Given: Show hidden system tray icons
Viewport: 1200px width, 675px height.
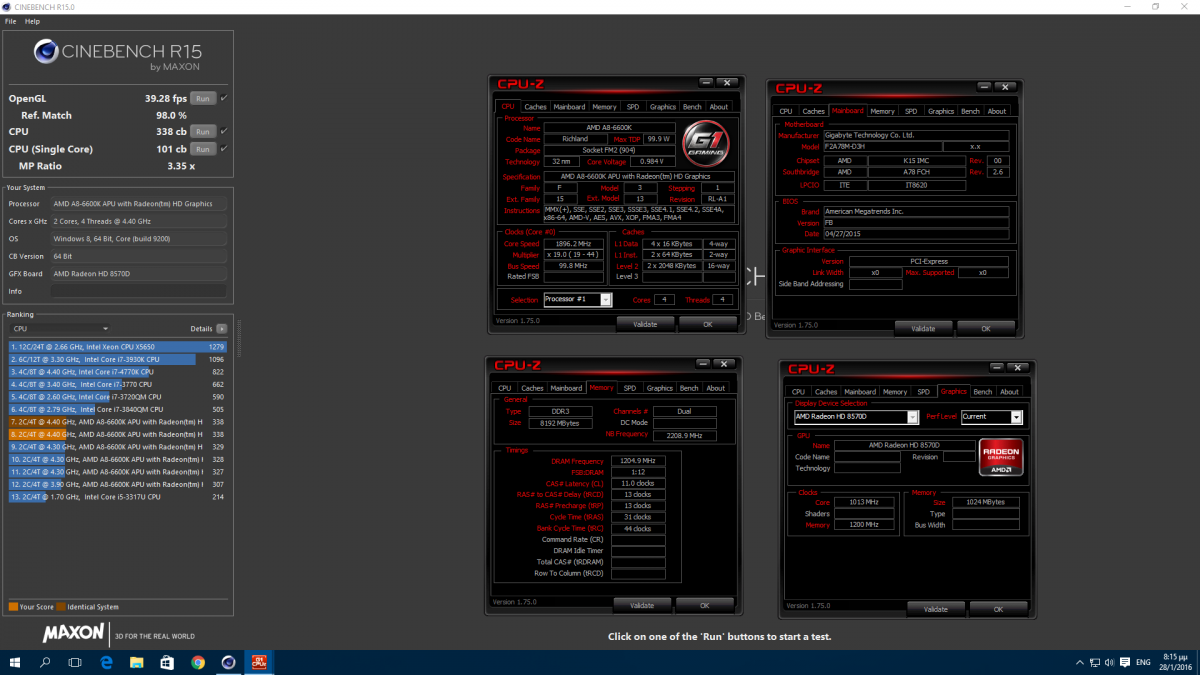Looking at the screenshot, I should tap(1079, 662).
